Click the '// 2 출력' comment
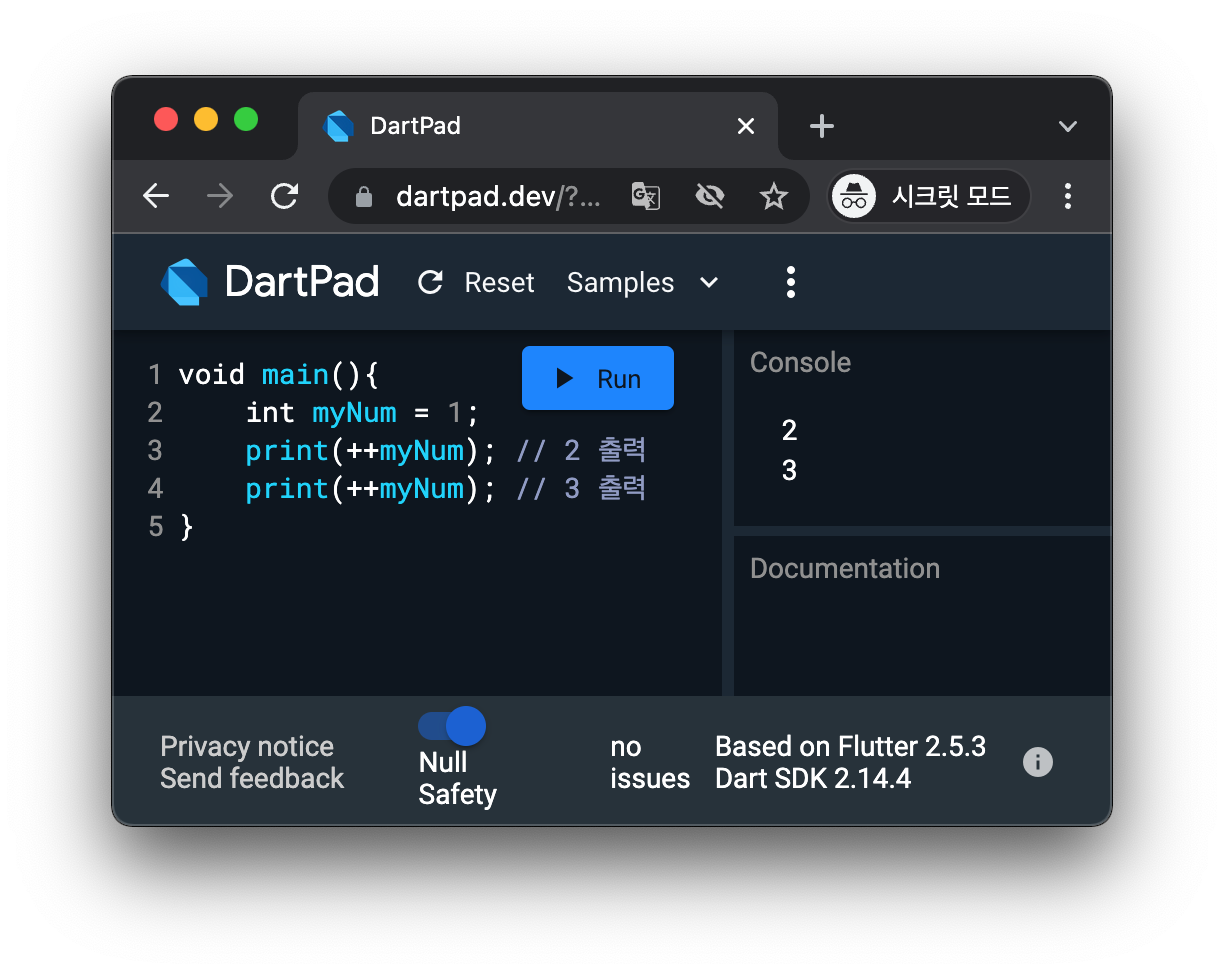 pyautogui.click(x=581, y=451)
